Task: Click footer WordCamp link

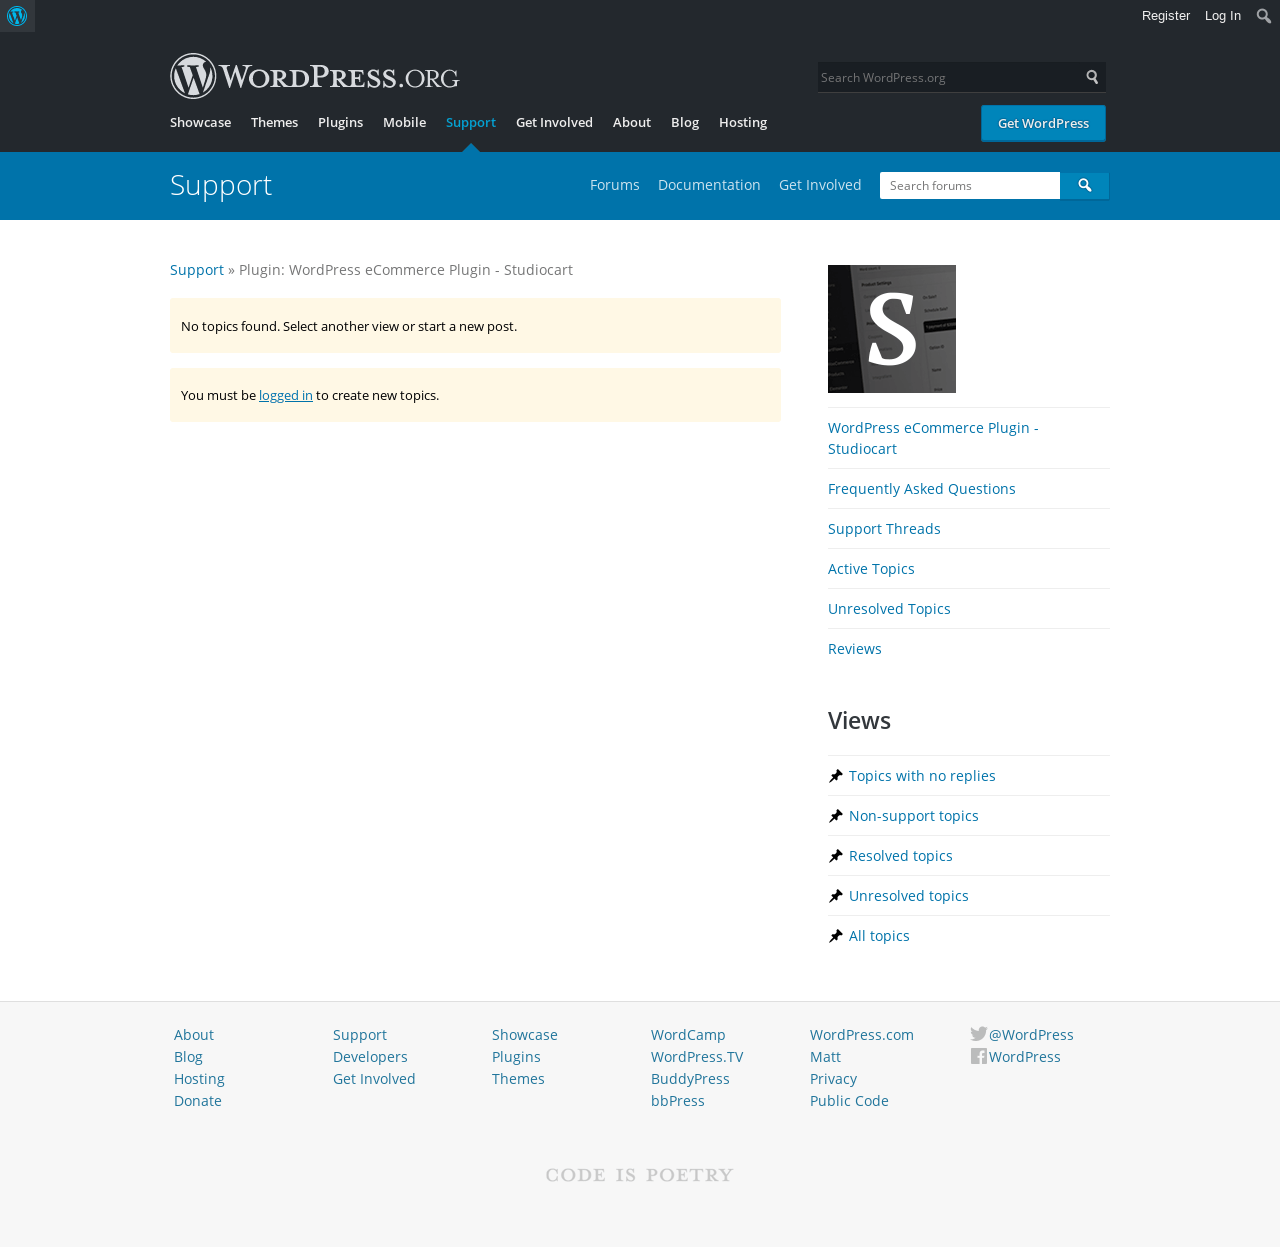Action: coord(688,1035)
